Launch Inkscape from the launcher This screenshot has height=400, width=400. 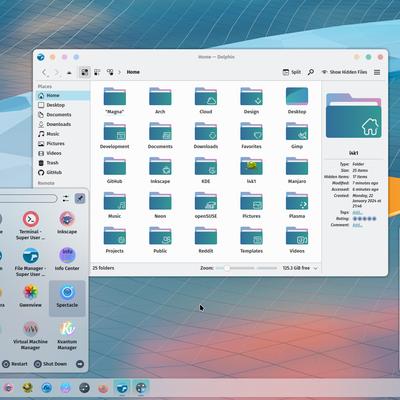[67, 223]
